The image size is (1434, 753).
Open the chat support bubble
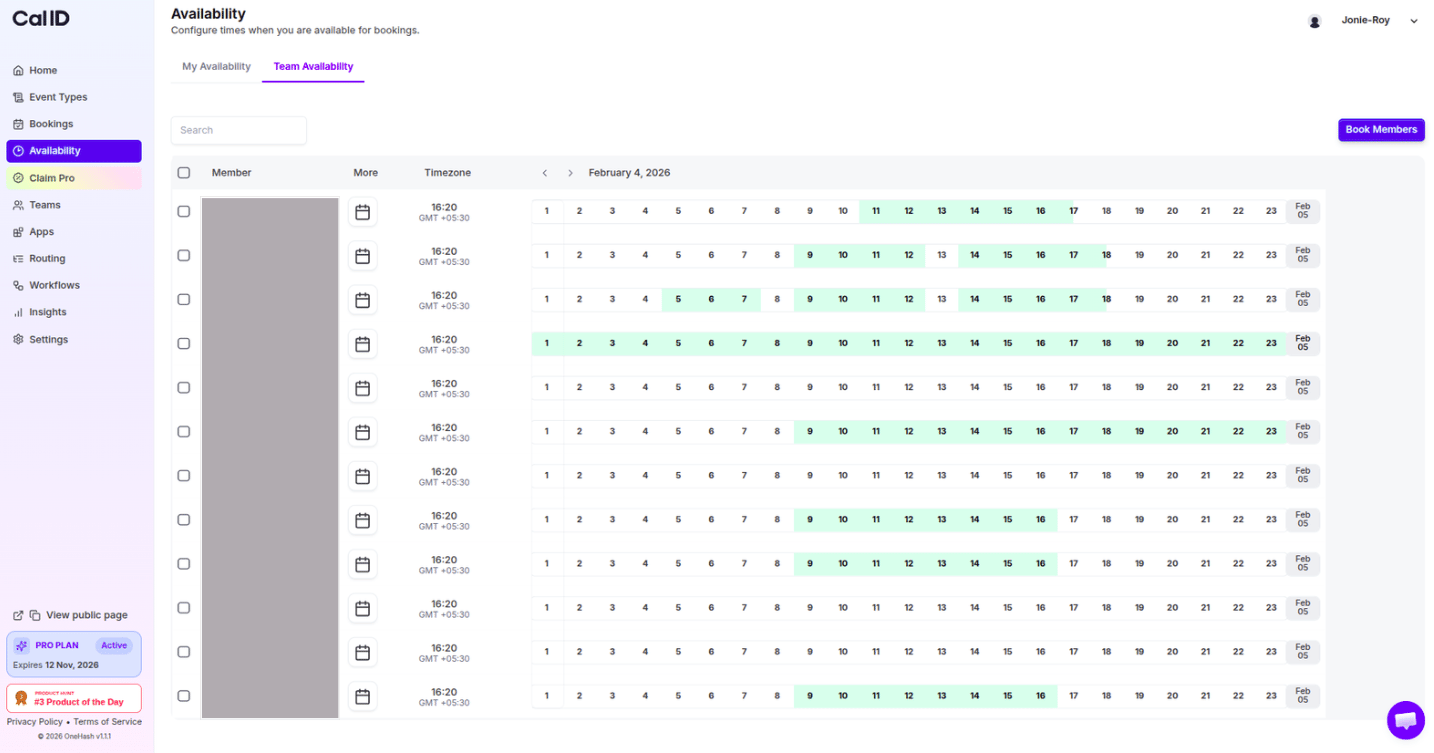coord(1405,720)
